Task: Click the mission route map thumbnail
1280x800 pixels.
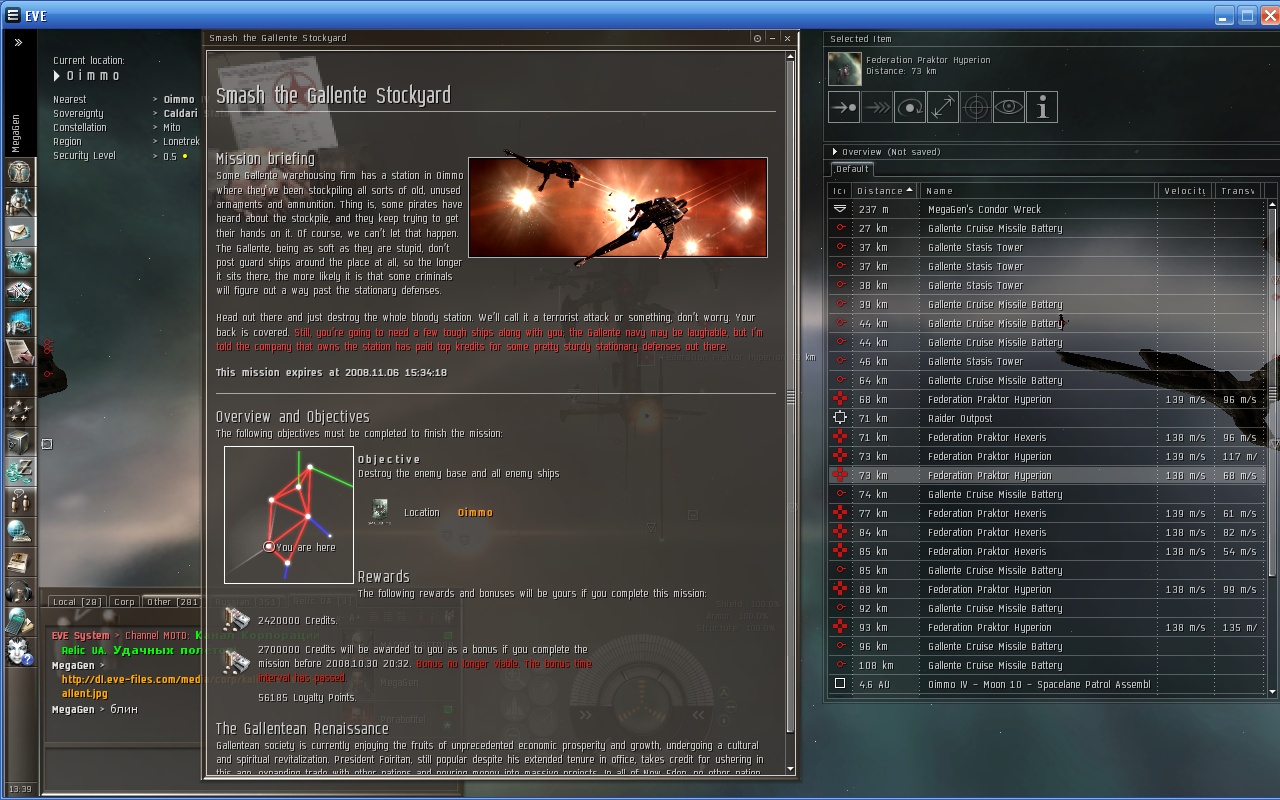Action: coord(289,515)
